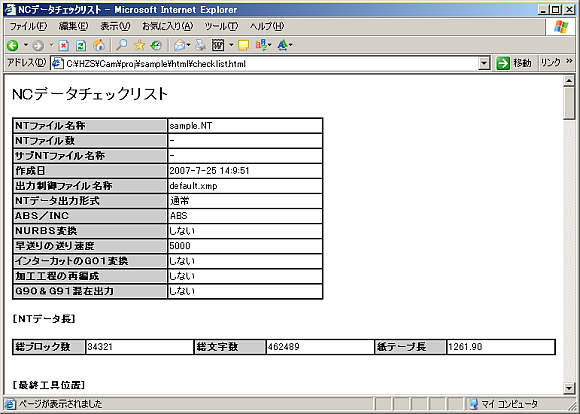Open the Search magnifier icon

click(121, 46)
